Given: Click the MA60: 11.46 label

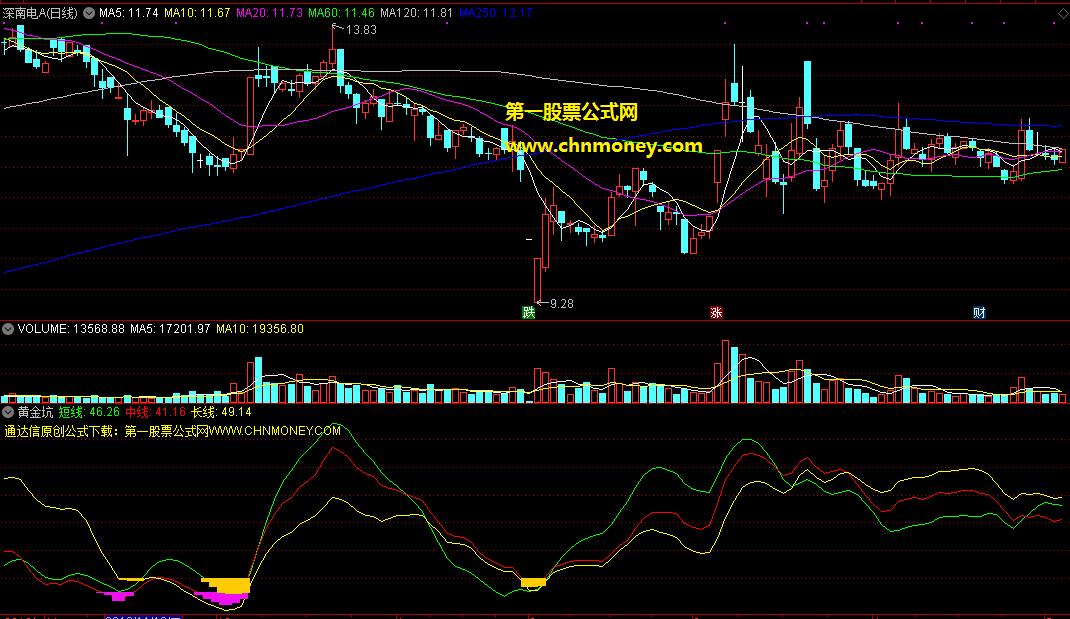Looking at the screenshot, I should click(x=341, y=13).
